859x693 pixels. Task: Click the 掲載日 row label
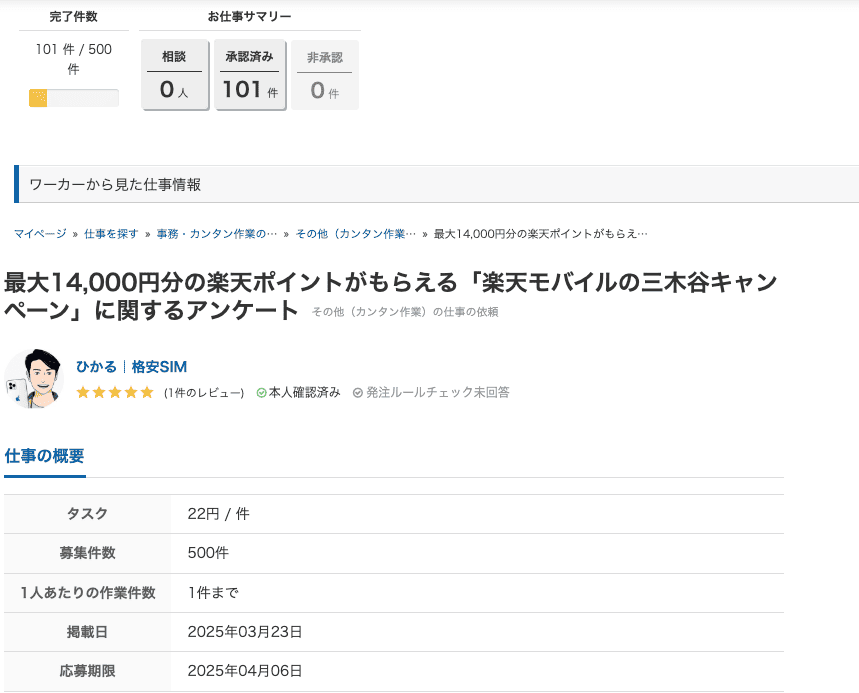click(x=87, y=632)
